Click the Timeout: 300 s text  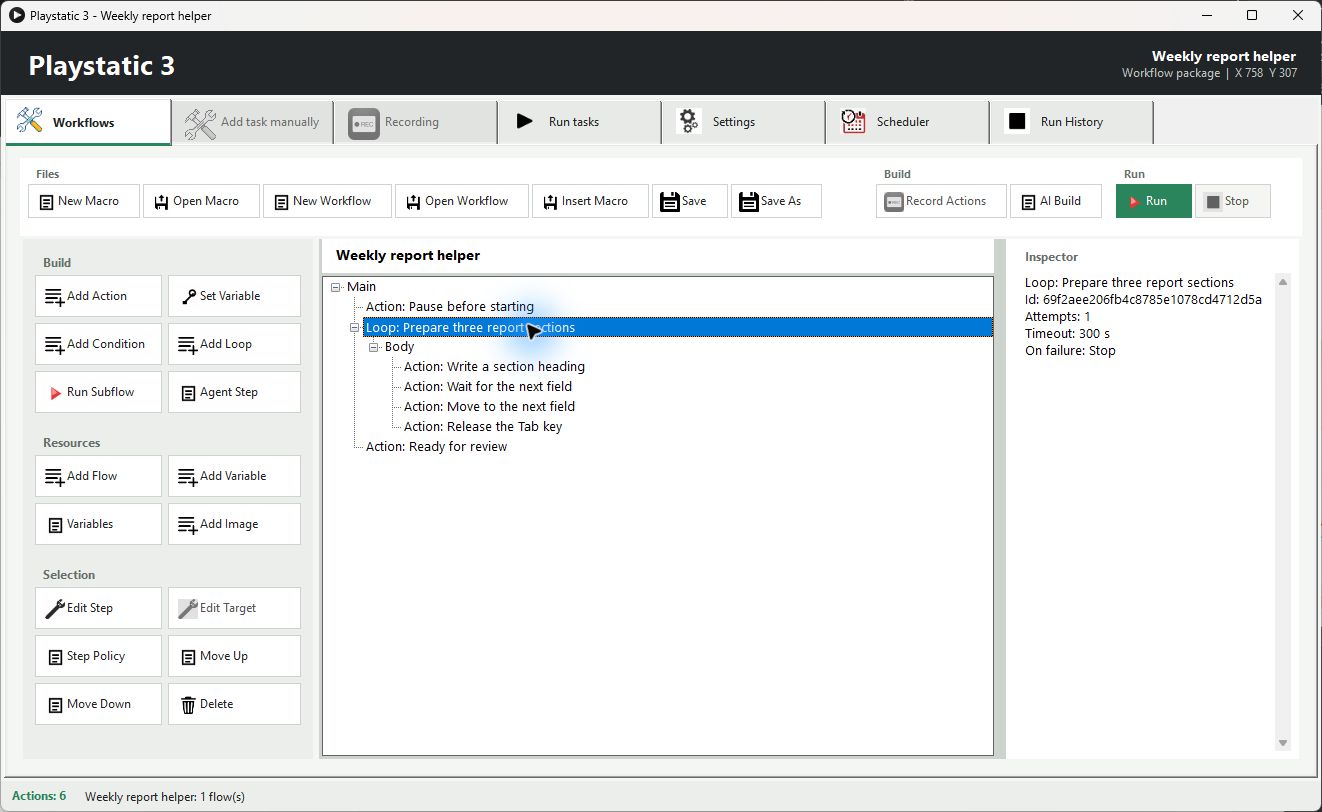click(1067, 334)
